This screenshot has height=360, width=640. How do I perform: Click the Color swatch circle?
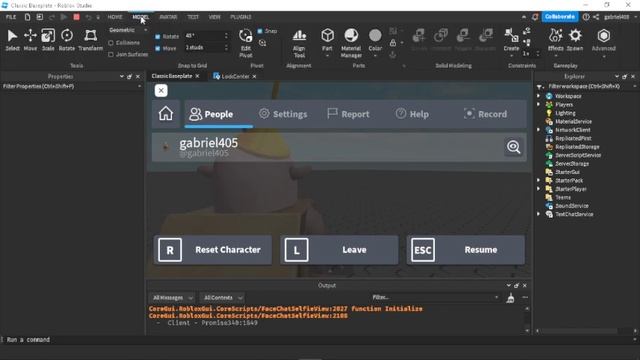pos(375,36)
